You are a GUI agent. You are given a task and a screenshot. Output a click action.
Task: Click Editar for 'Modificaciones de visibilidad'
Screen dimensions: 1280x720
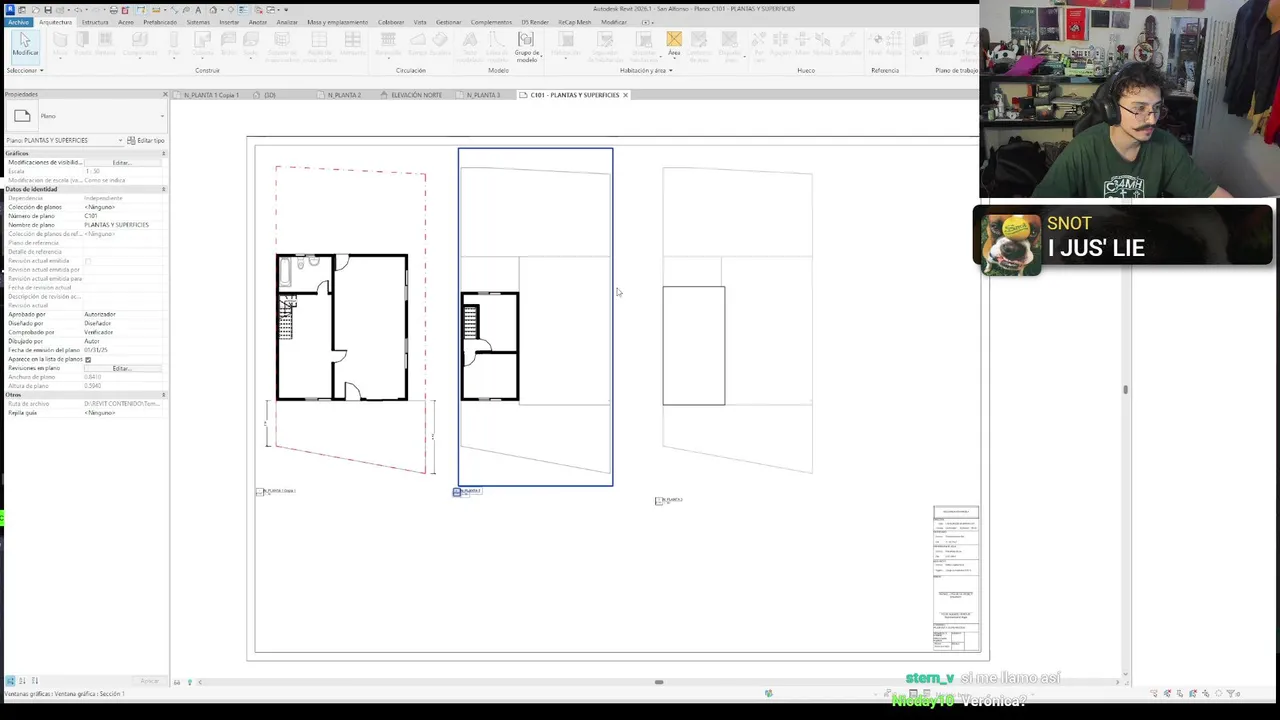click(x=122, y=162)
